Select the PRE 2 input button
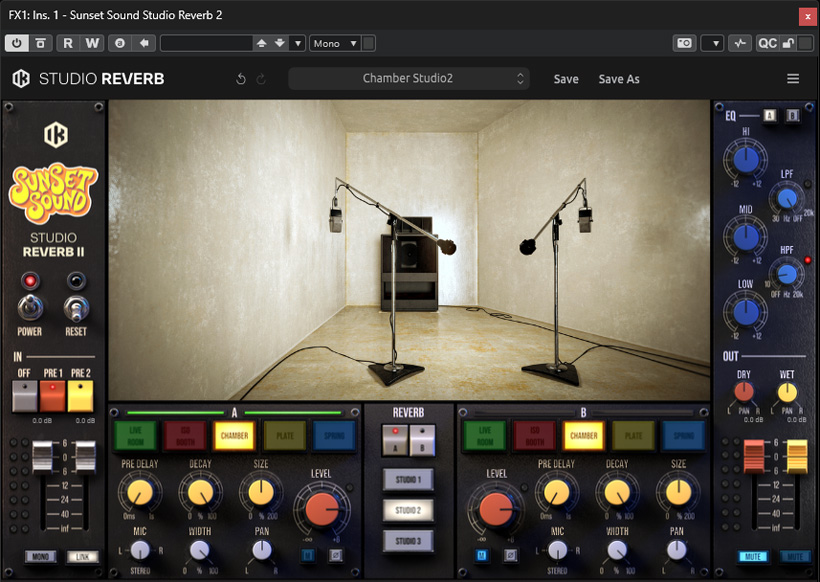This screenshot has width=820, height=582. click(80, 396)
